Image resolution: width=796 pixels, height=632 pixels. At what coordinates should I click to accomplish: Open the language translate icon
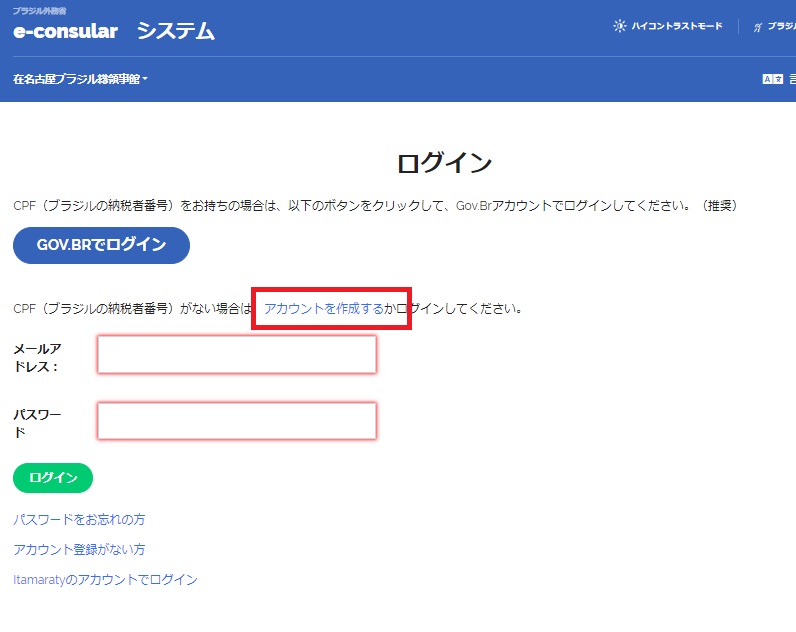click(x=773, y=79)
